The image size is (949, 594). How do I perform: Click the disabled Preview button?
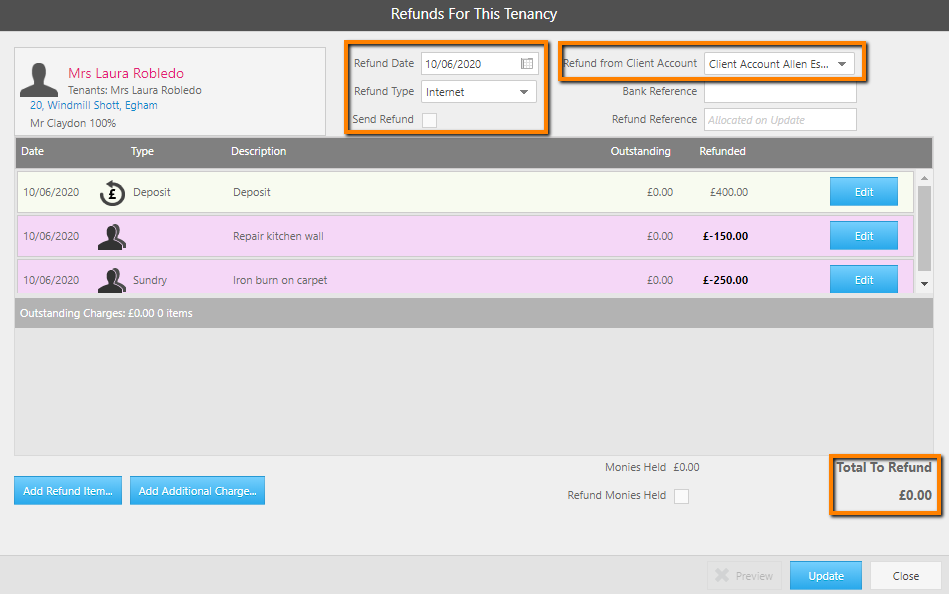tap(744, 576)
